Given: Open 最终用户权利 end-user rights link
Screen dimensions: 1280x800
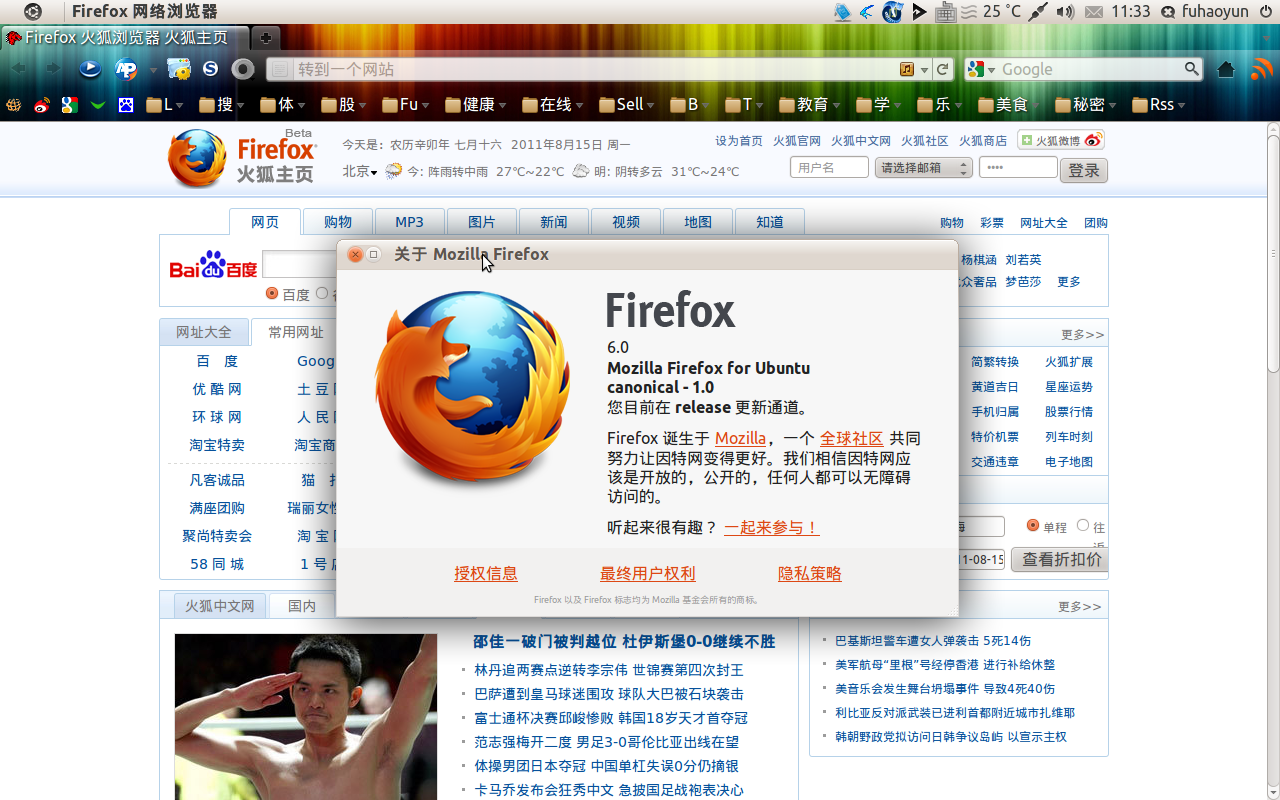Looking at the screenshot, I should 647,573.
